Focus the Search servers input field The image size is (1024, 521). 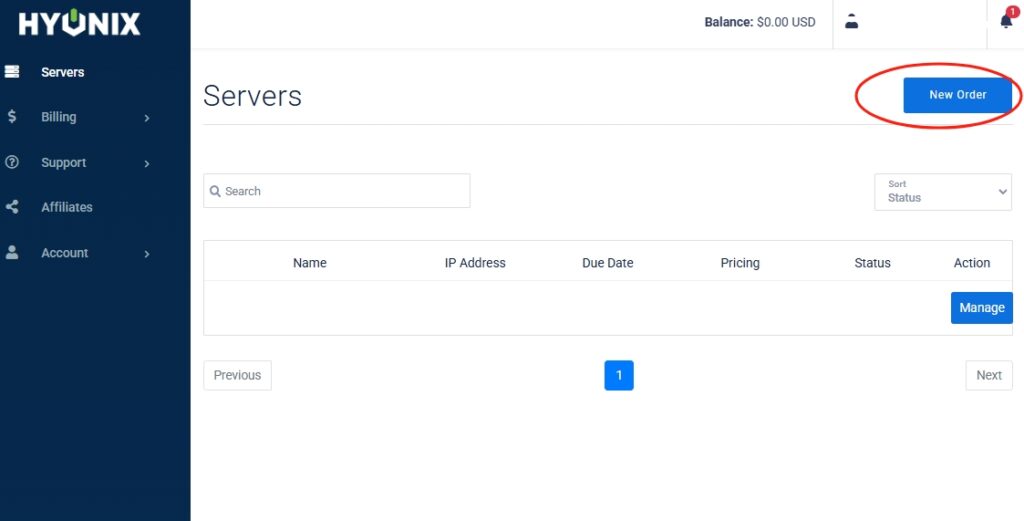[x=340, y=191]
